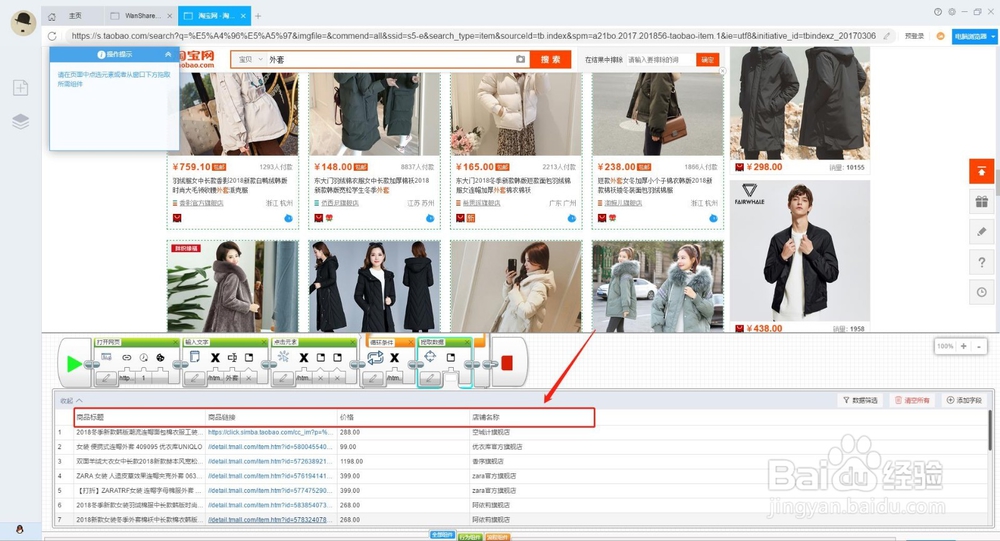
Task: Add a new tab with plus button
Action: (258, 15)
